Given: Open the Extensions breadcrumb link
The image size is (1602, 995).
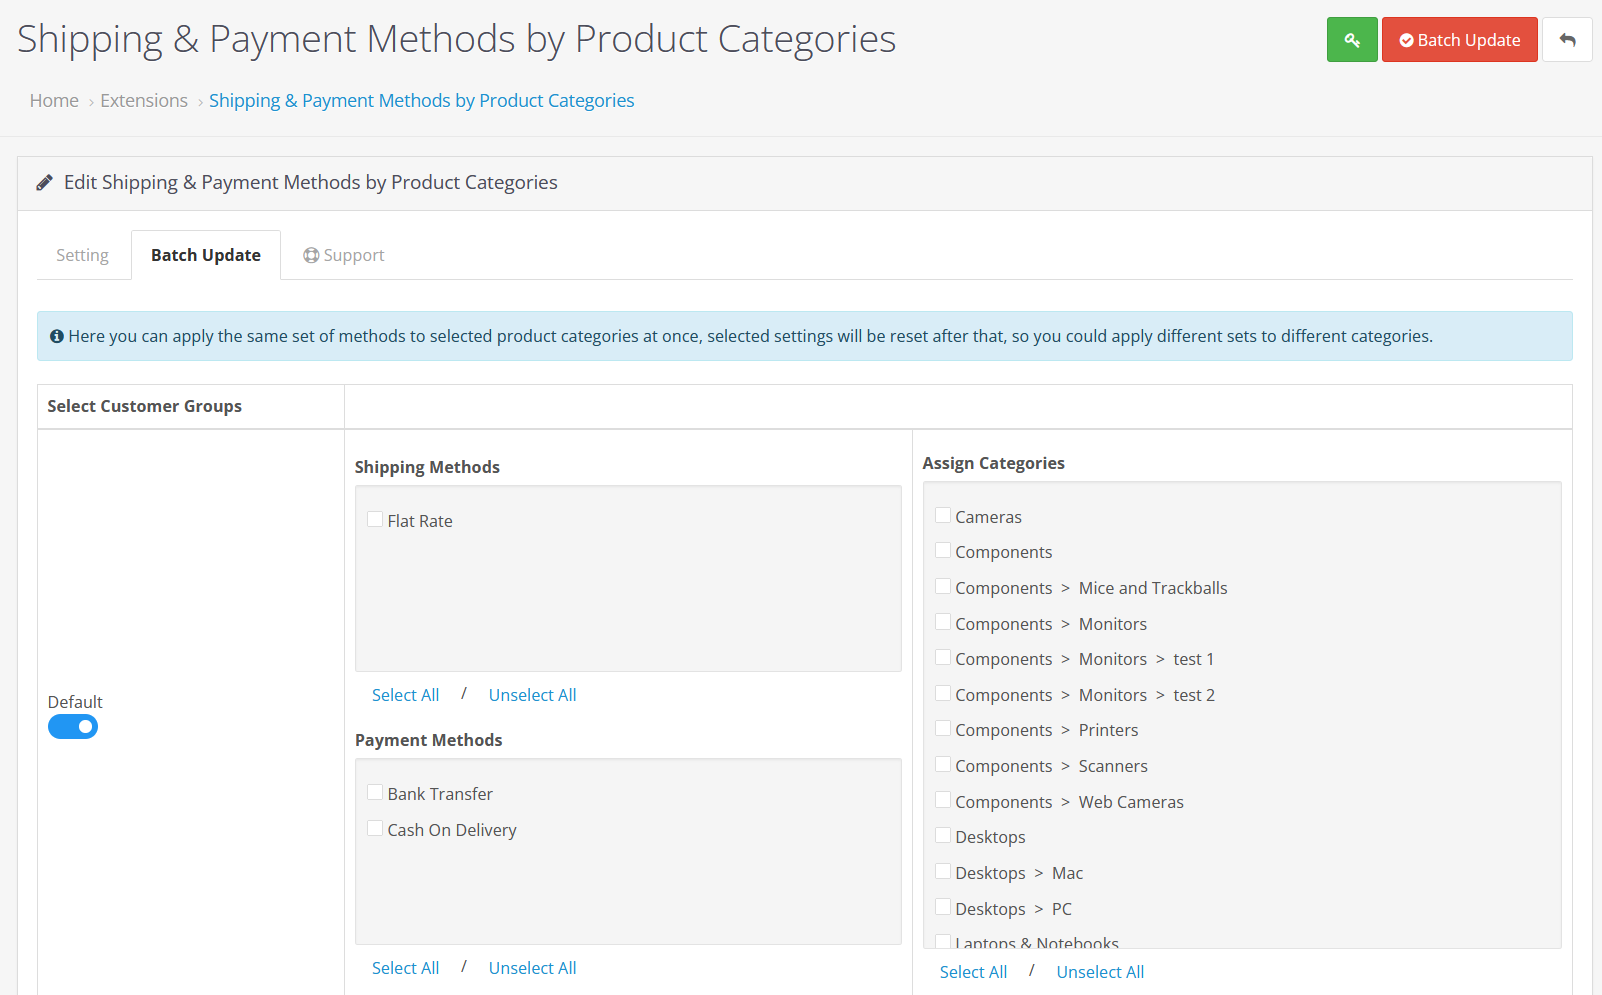Looking at the screenshot, I should 144,100.
